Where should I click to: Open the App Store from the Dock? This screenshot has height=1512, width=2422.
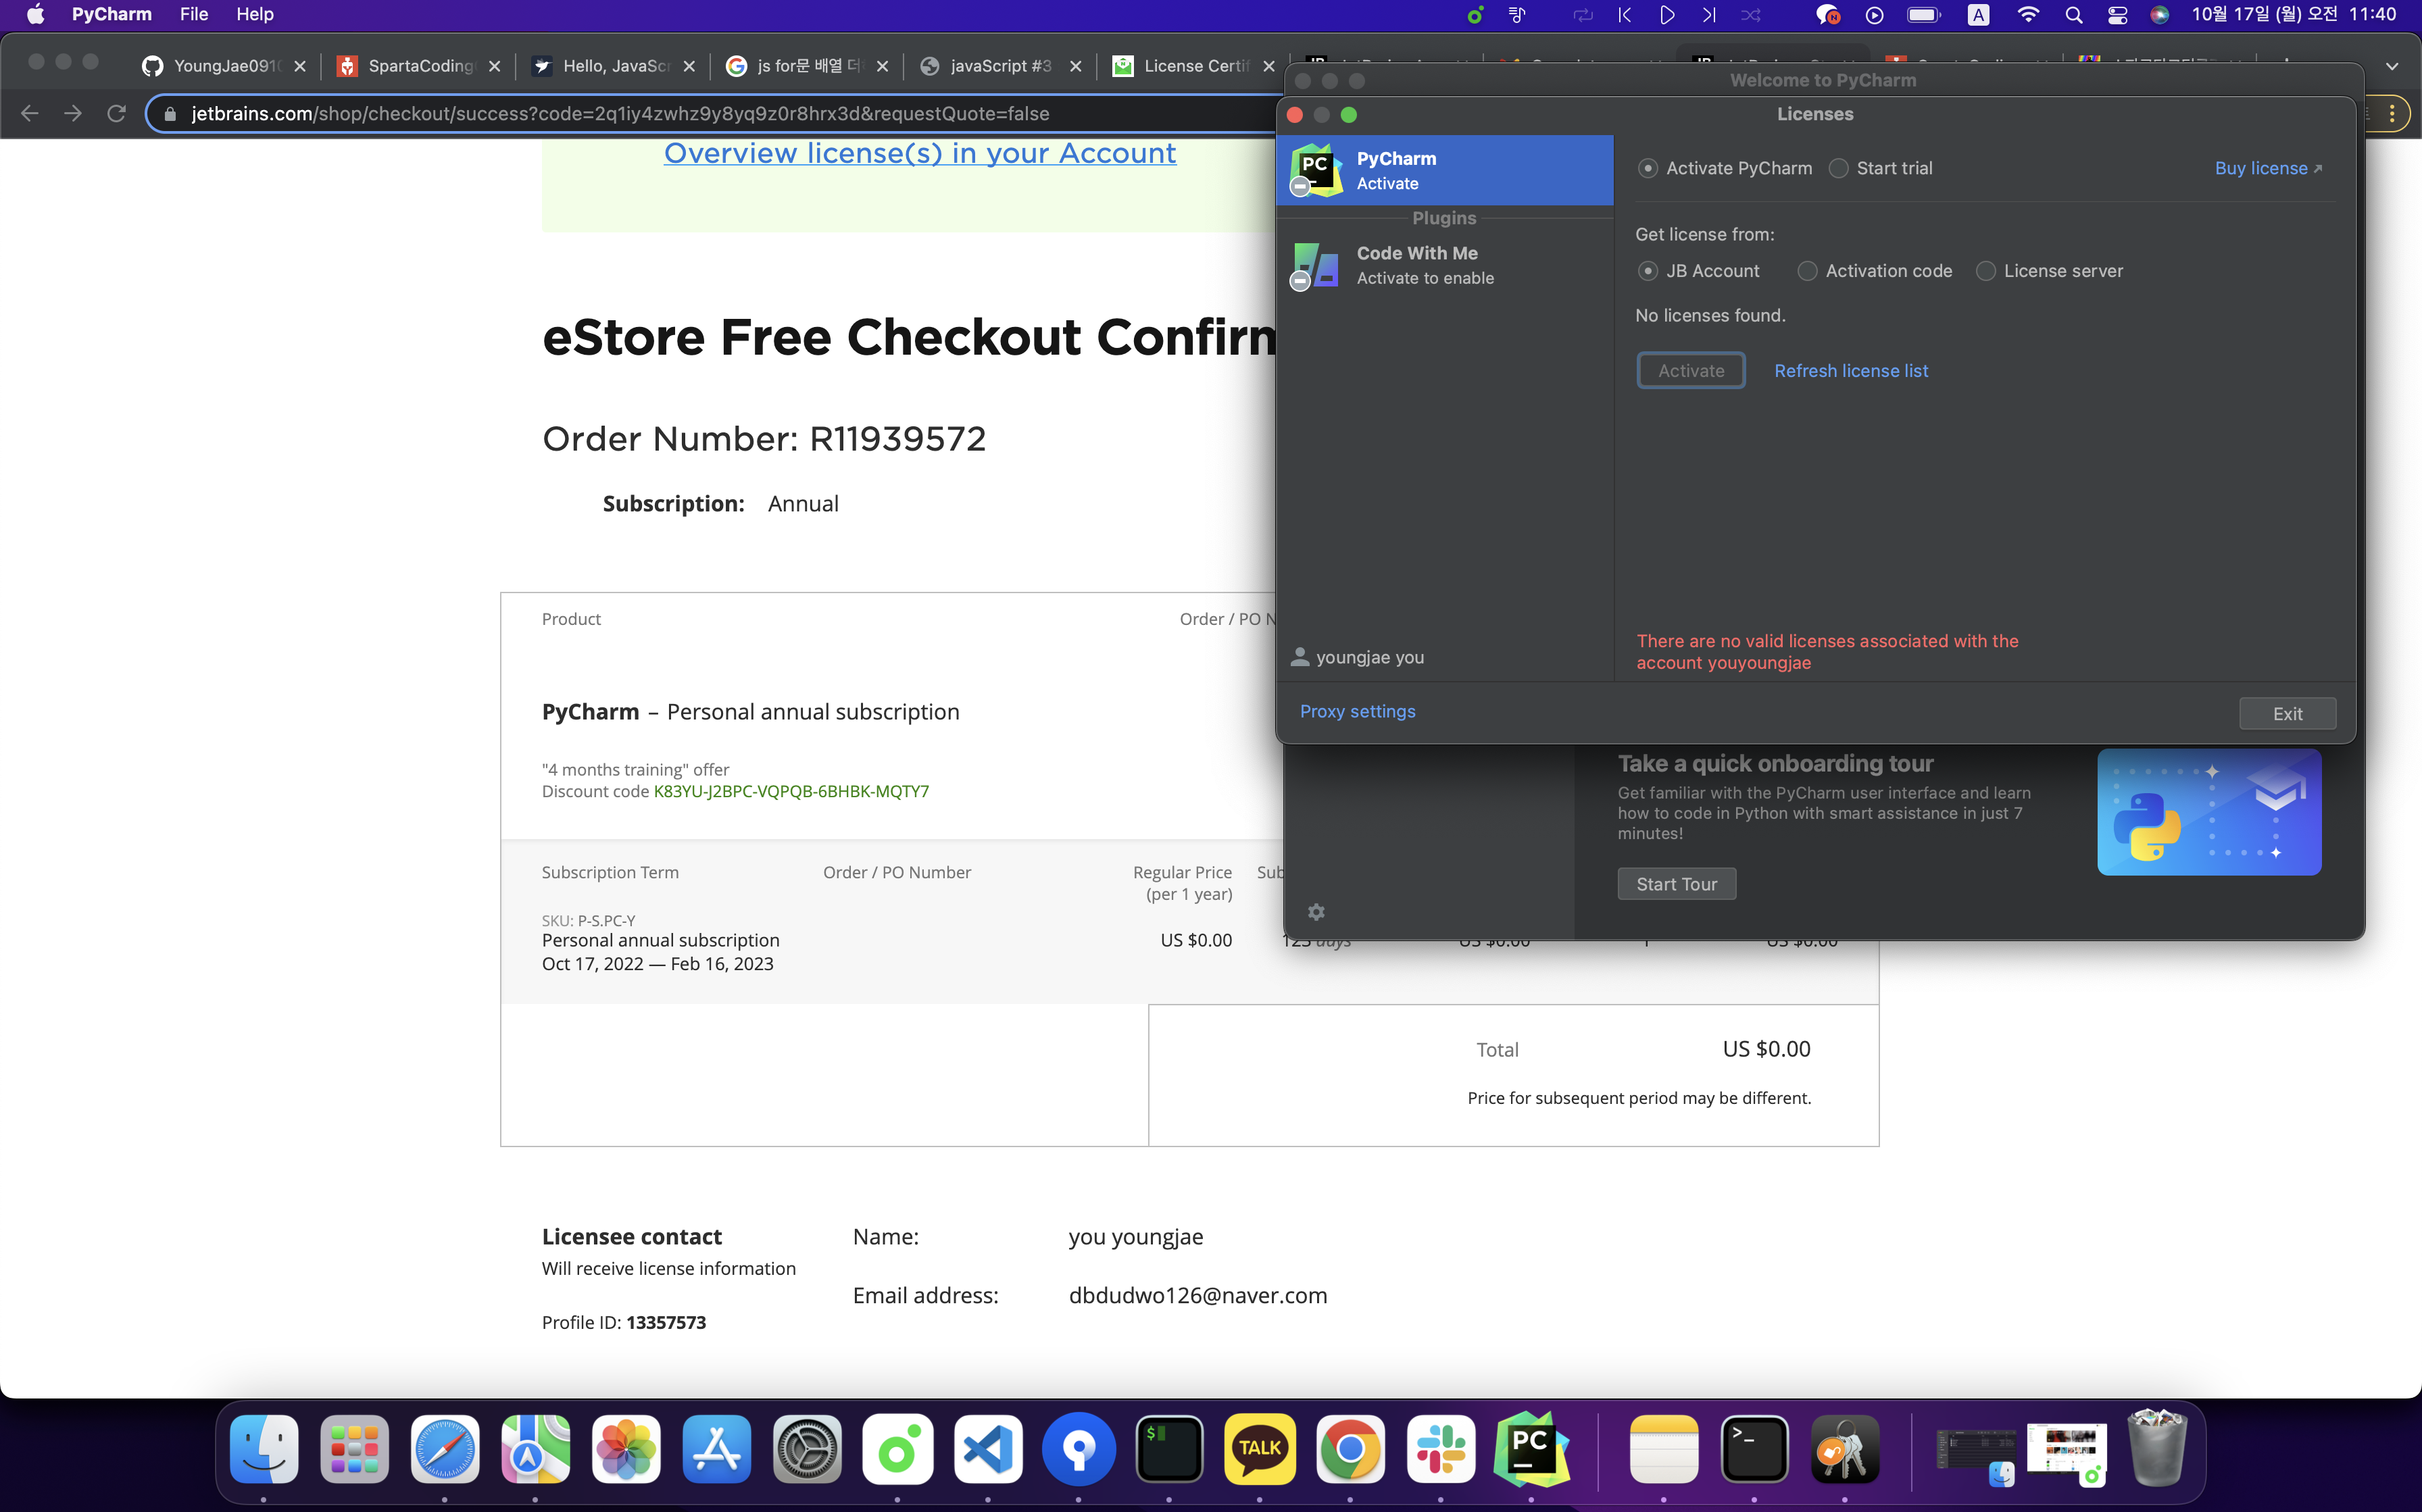[x=716, y=1449]
